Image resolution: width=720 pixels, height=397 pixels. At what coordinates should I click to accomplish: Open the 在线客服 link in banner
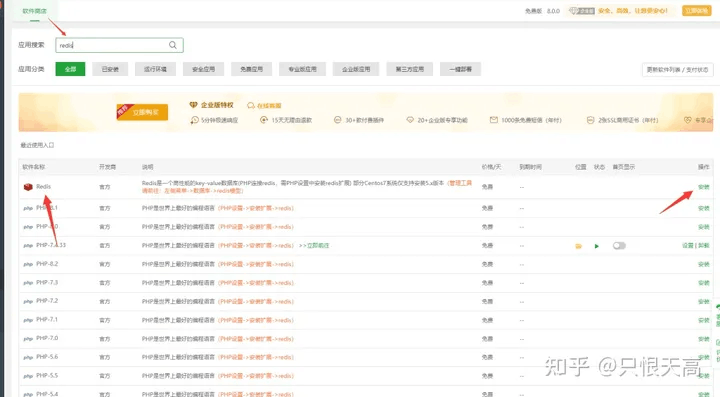269,106
